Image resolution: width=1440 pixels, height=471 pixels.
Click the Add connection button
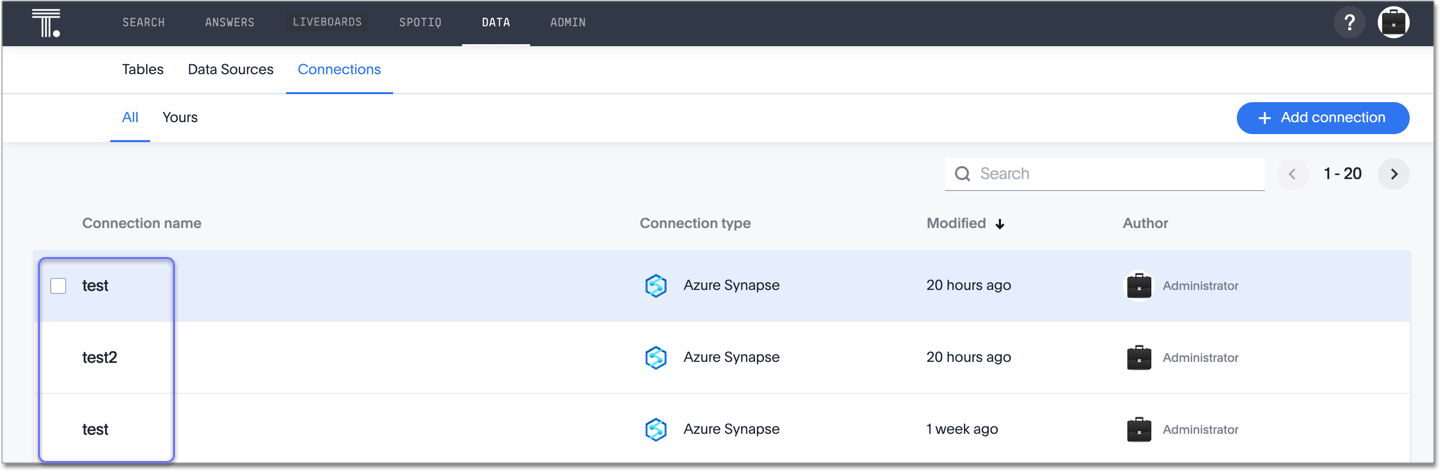click(1322, 118)
